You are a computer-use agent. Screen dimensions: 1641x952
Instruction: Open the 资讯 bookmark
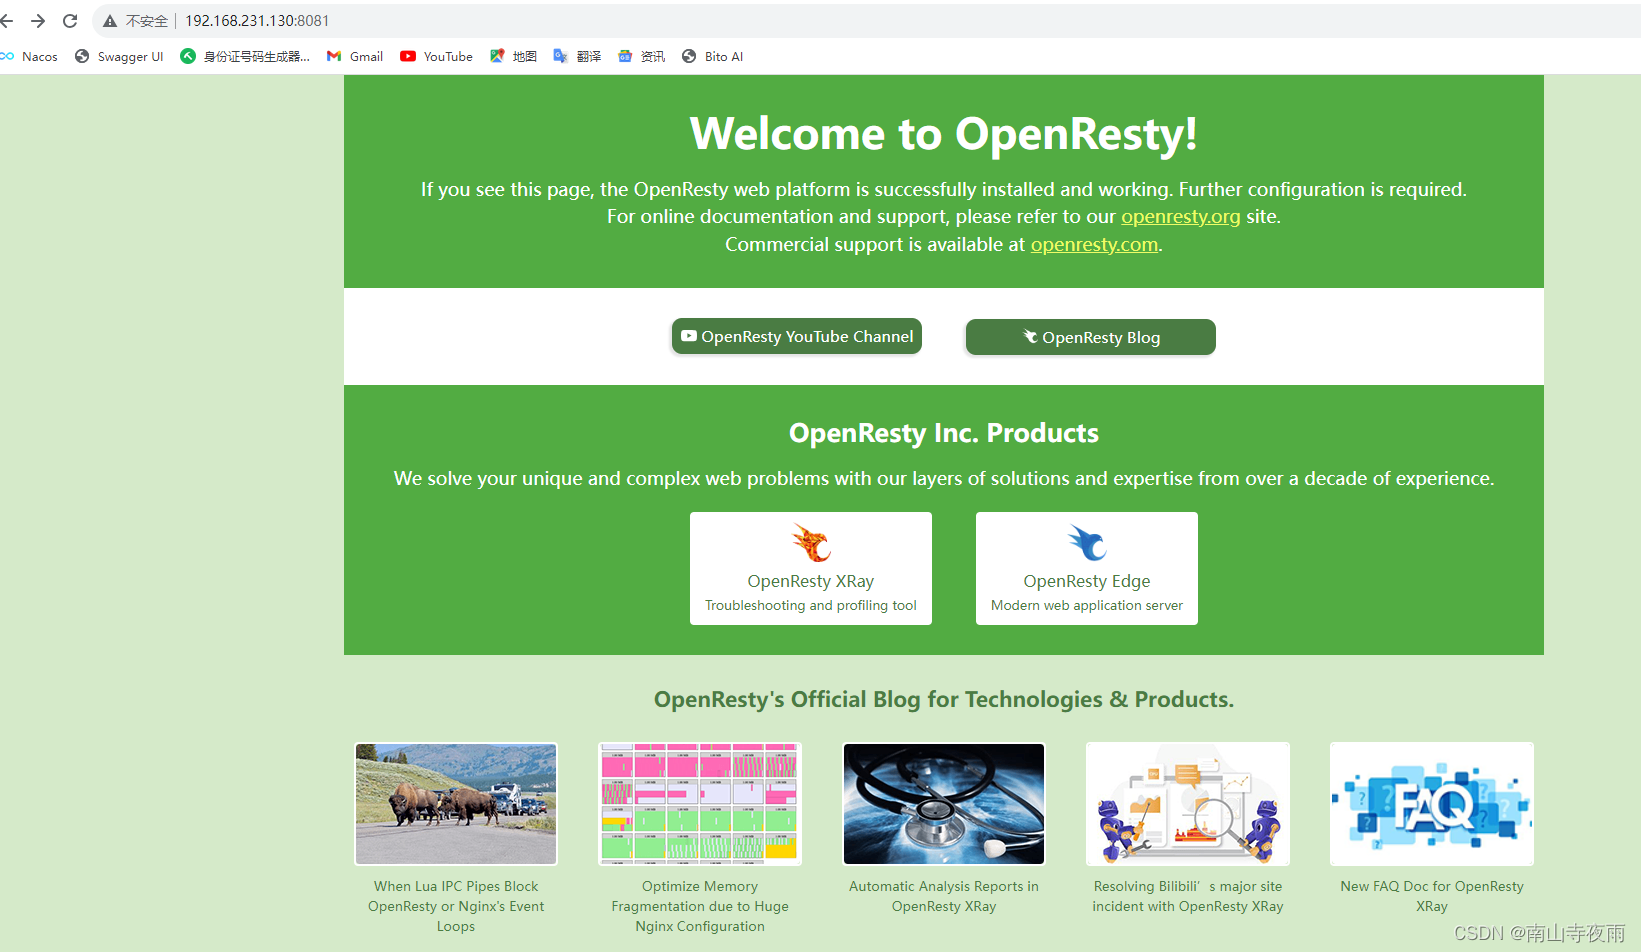click(641, 57)
